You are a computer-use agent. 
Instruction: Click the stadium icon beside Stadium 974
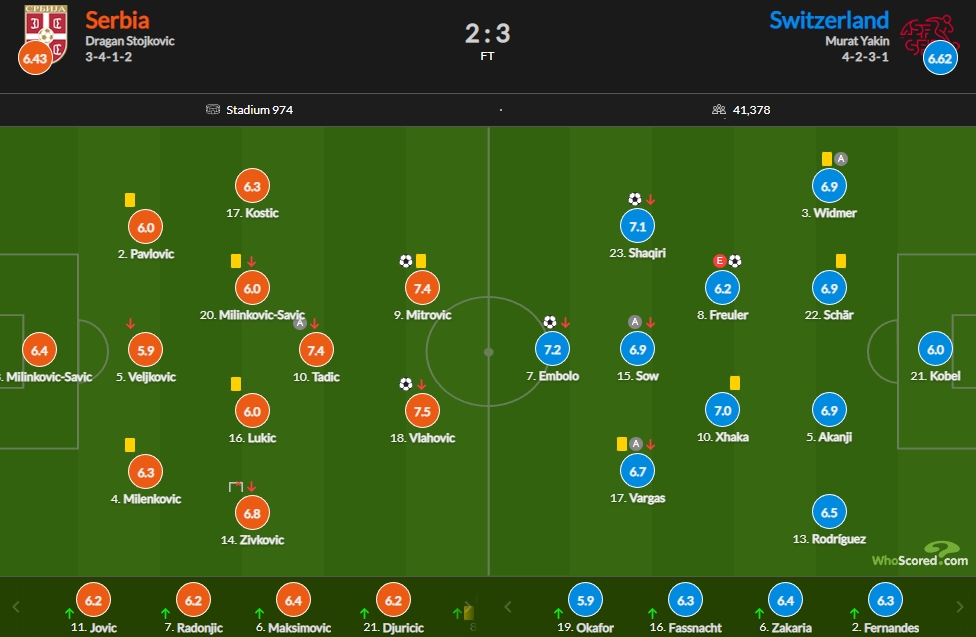pyautogui.click(x=213, y=110)
